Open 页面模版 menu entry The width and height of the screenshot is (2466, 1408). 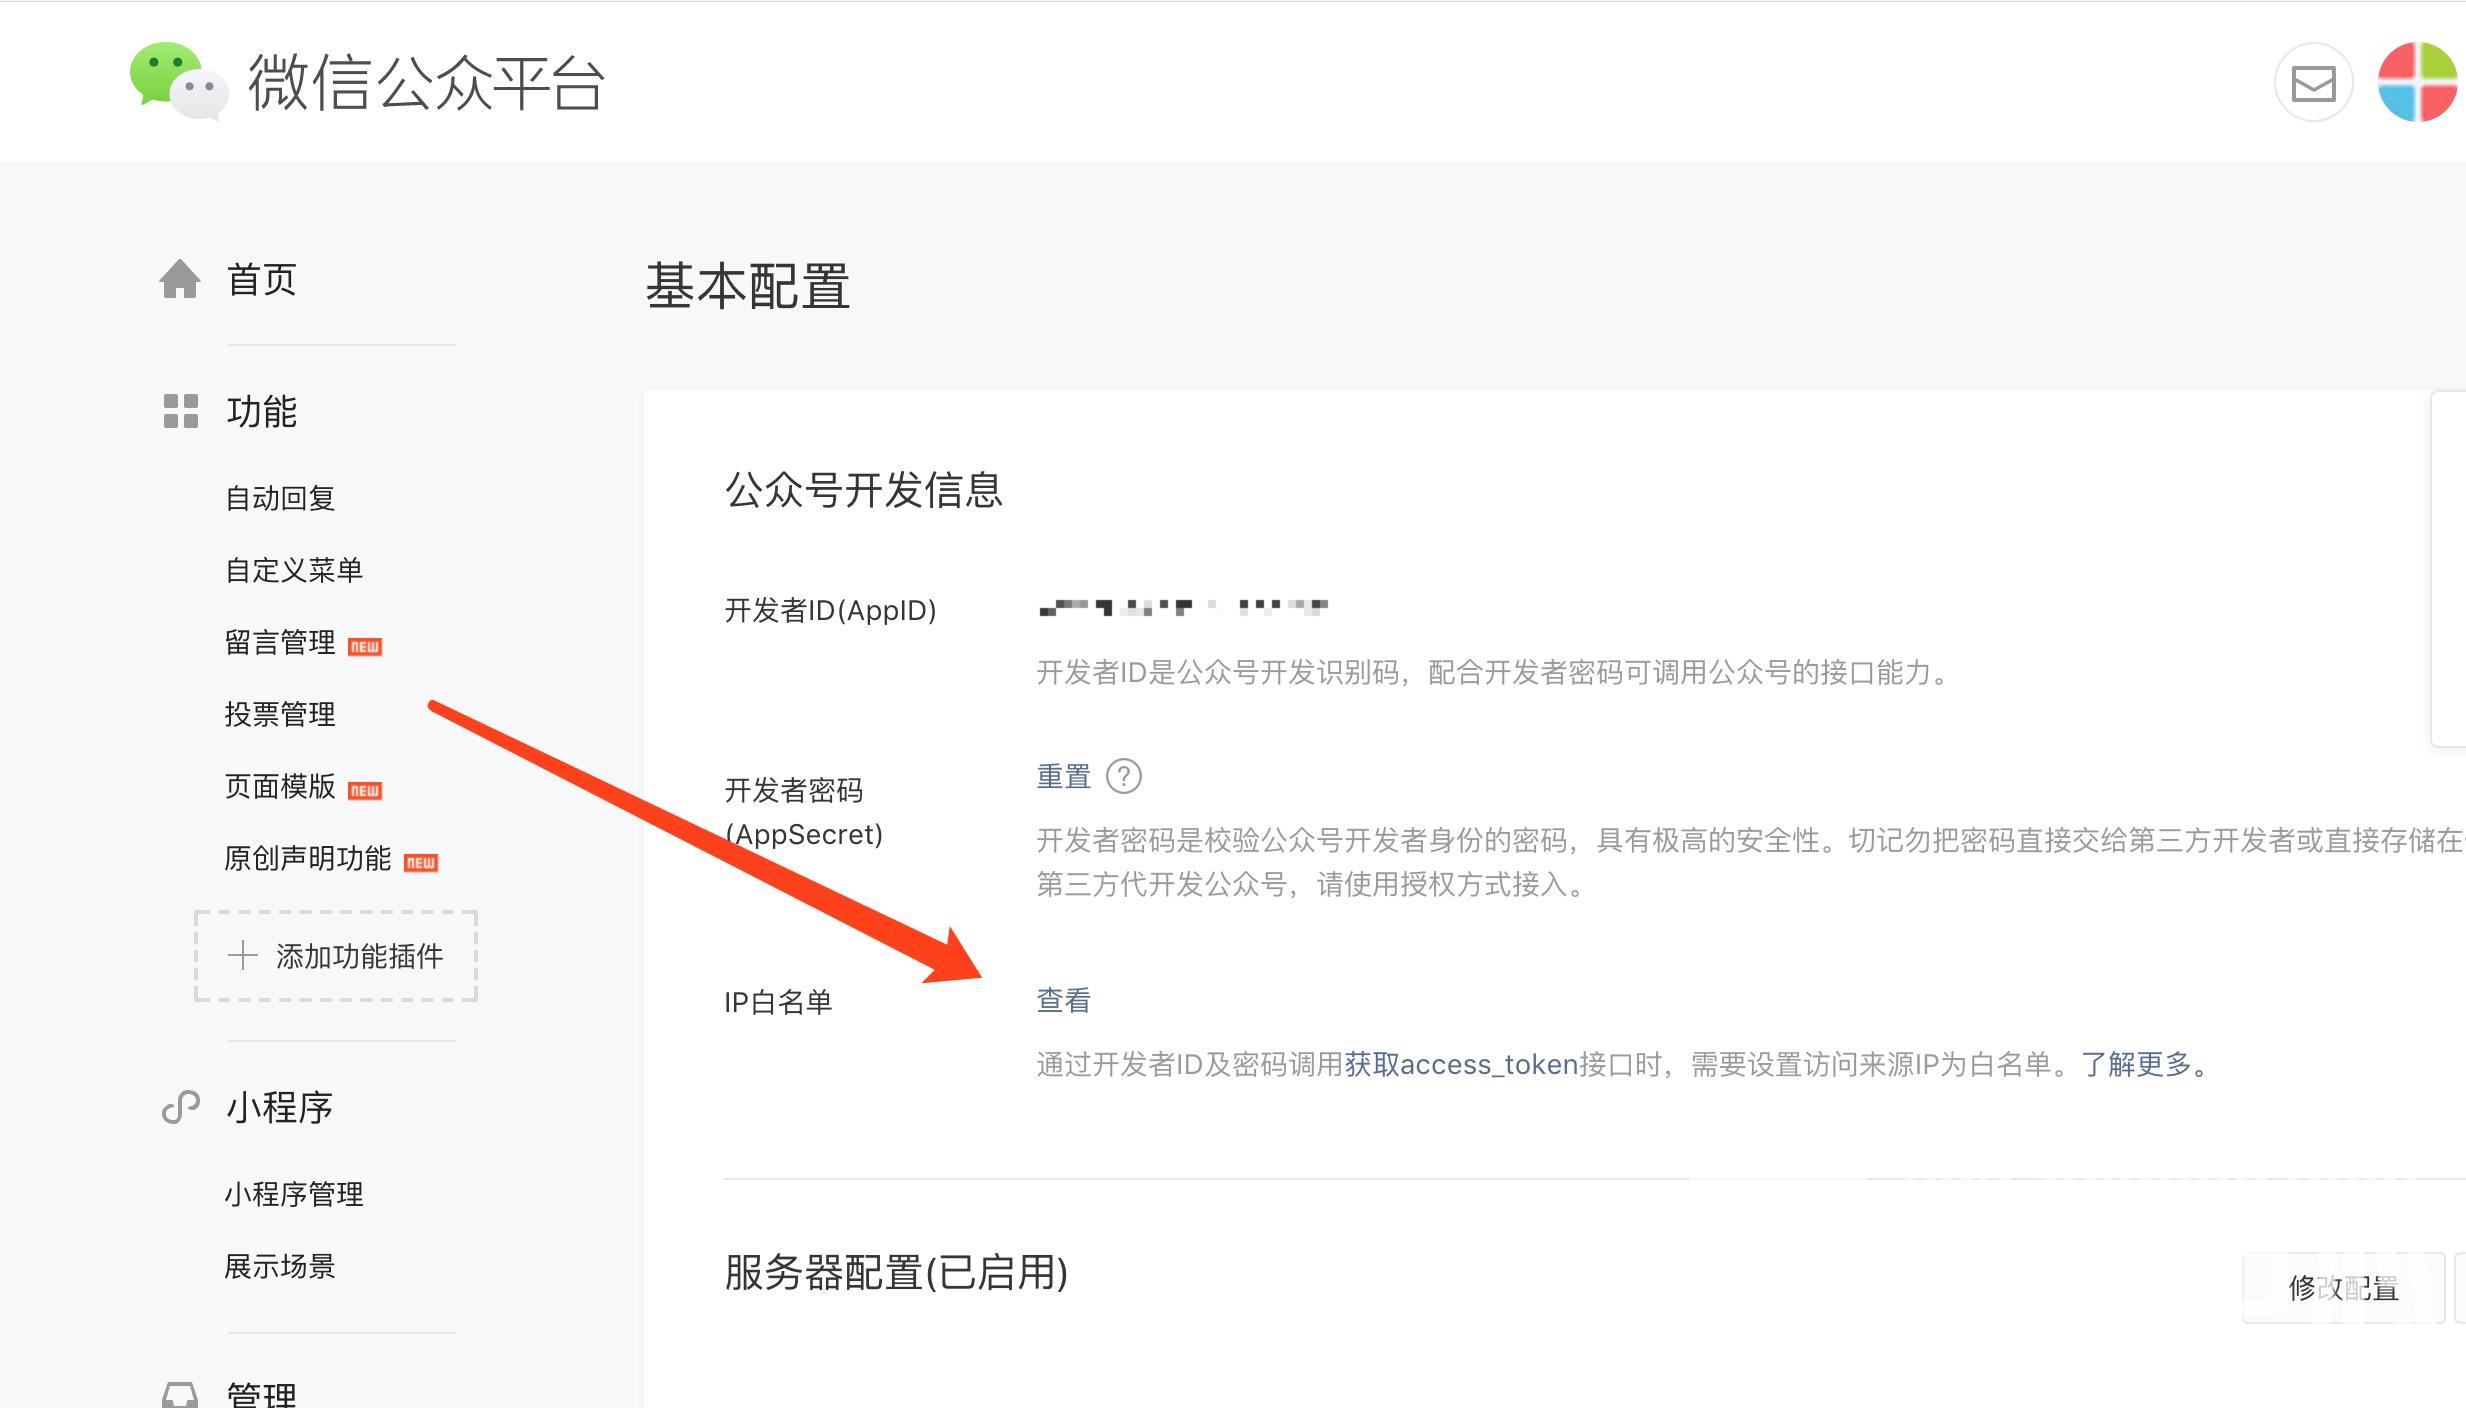280,786
